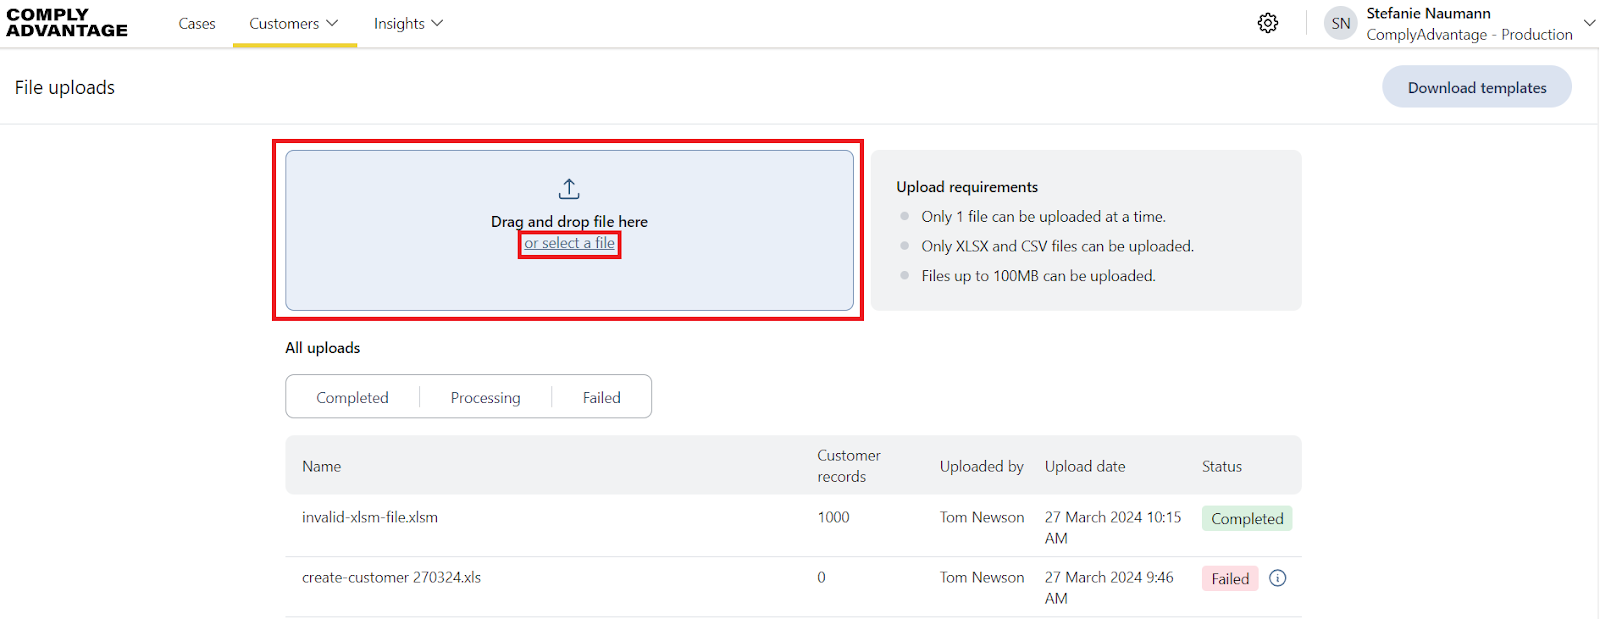Click the Stefanie Naumann user name
Viewport: 1600px width, 619px height.
[1429, 13]
